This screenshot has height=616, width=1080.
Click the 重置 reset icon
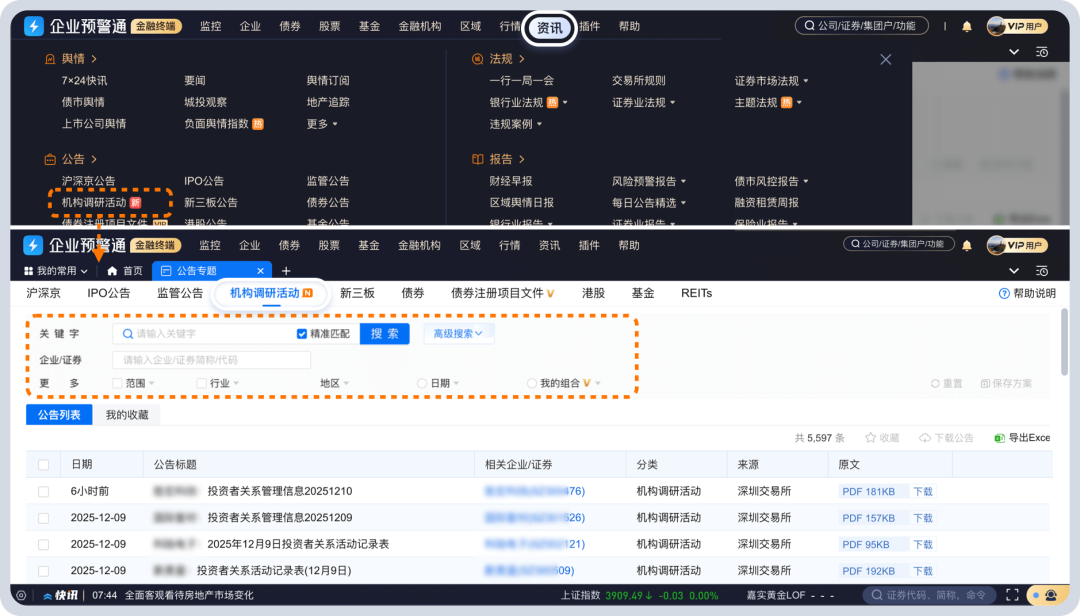pyautogui.click(x=935, y=383)
